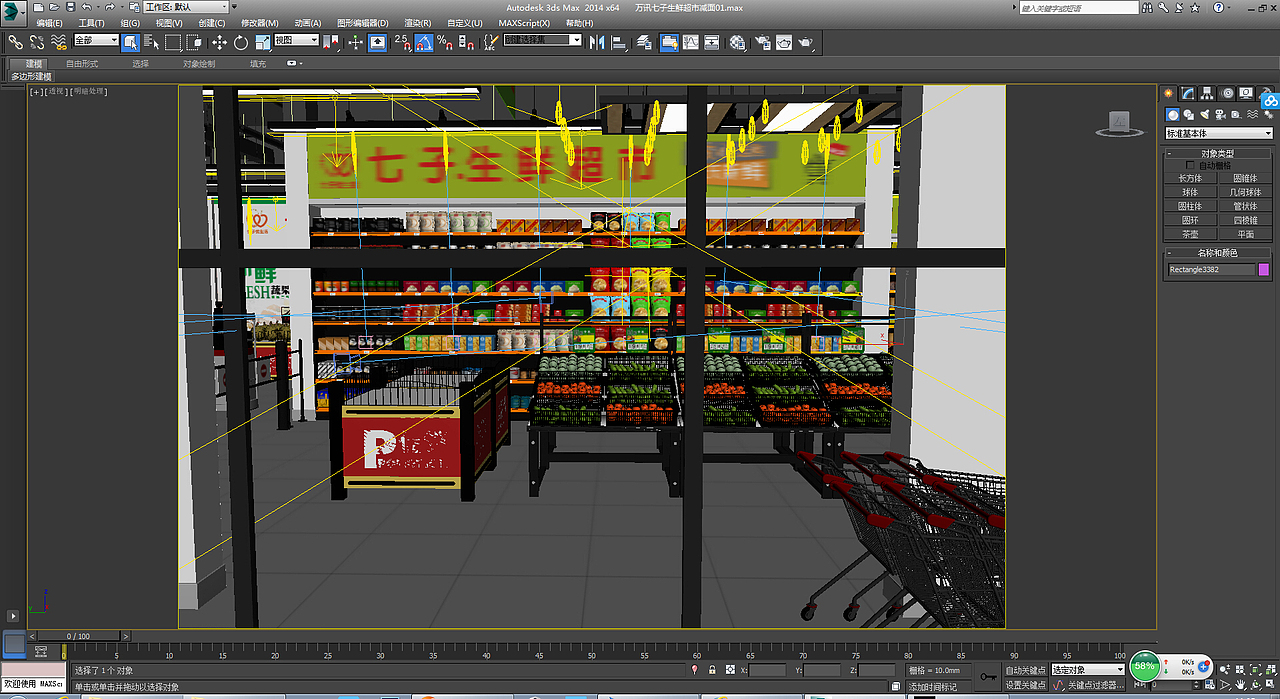Open the Display panel tab
The width and height of the screenshot is (1280, 699).
pos(1246,93)
